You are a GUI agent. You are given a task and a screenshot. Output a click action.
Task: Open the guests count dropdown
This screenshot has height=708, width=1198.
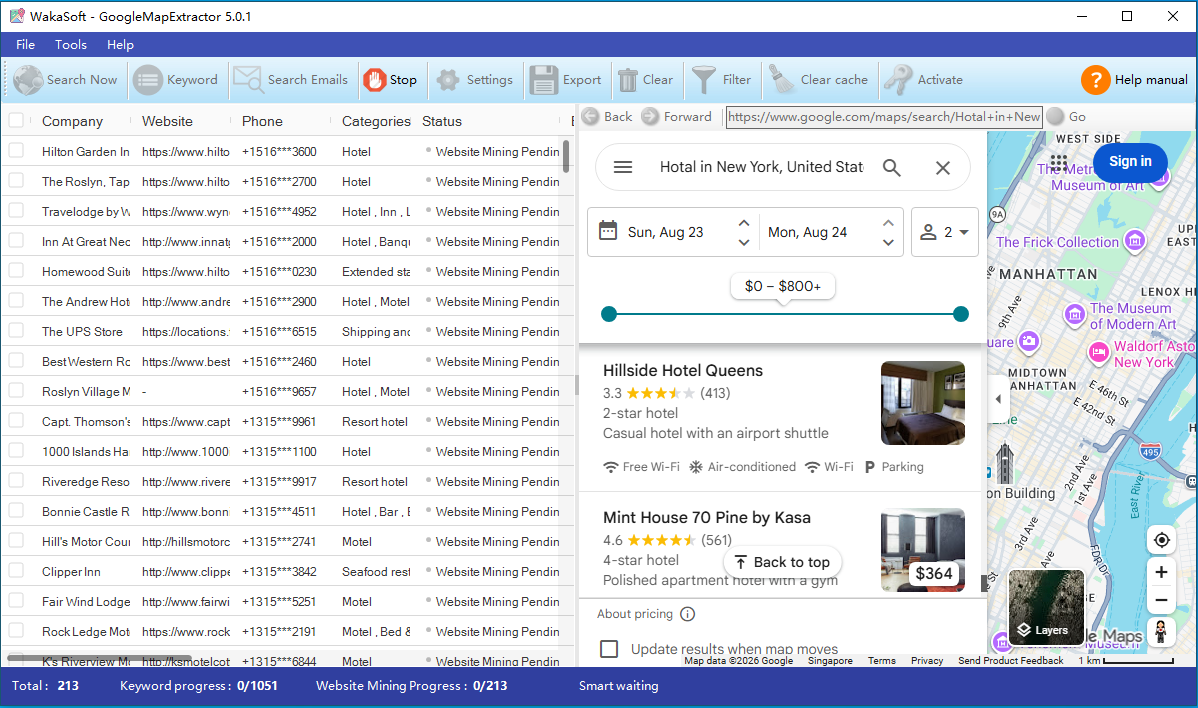[945, 232]
